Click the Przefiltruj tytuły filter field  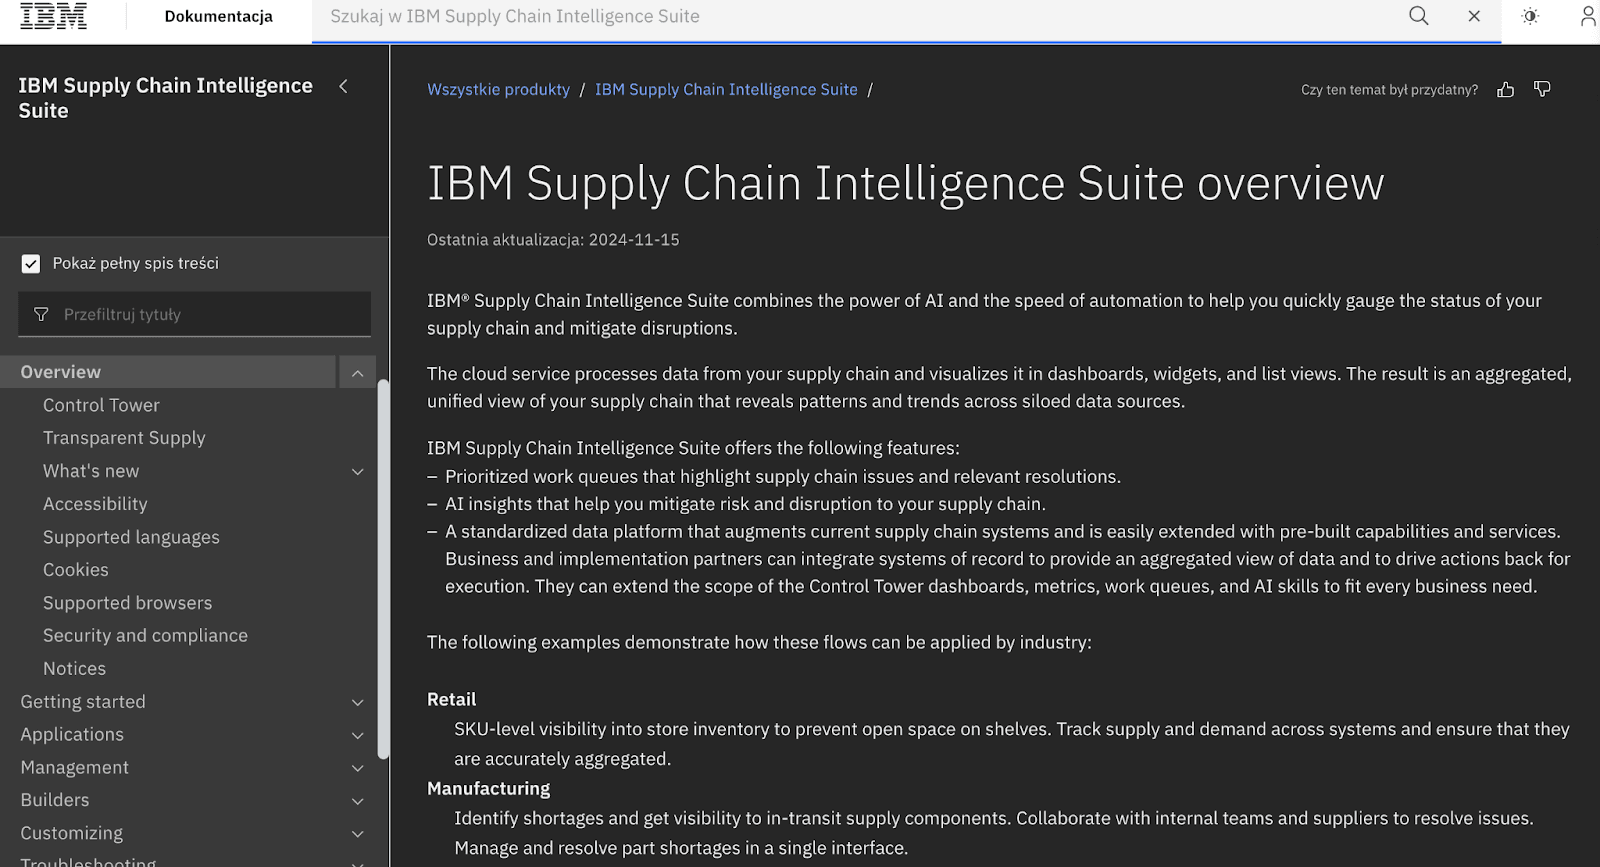click(x=194, y=314)
